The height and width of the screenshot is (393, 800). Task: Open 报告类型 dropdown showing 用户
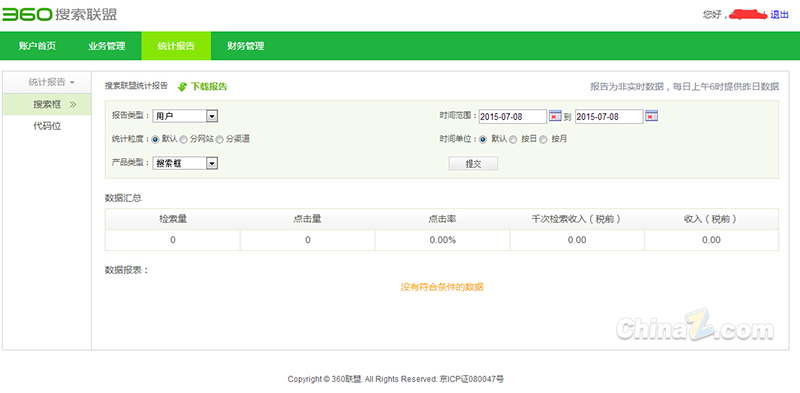tap(185, 116)
